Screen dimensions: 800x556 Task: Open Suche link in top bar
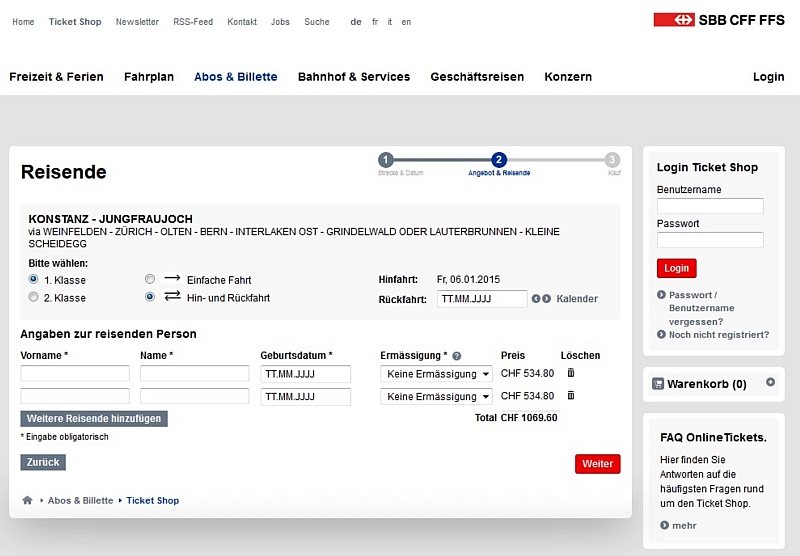317,22
